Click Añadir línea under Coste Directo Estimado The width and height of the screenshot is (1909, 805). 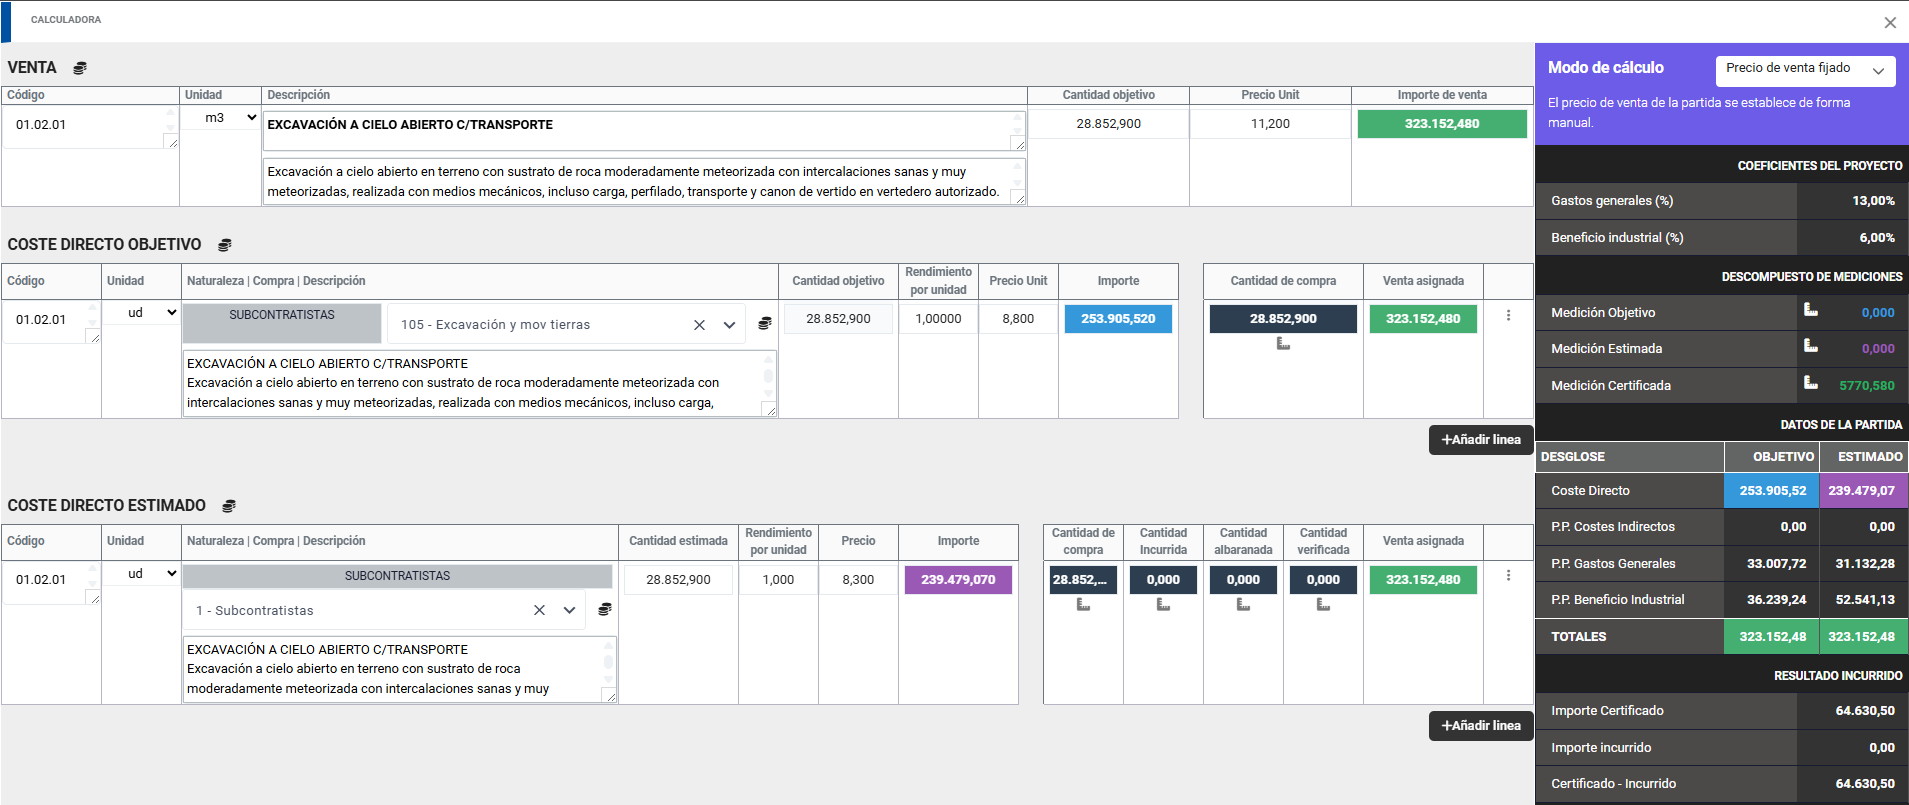click(x=1480, y=726)
